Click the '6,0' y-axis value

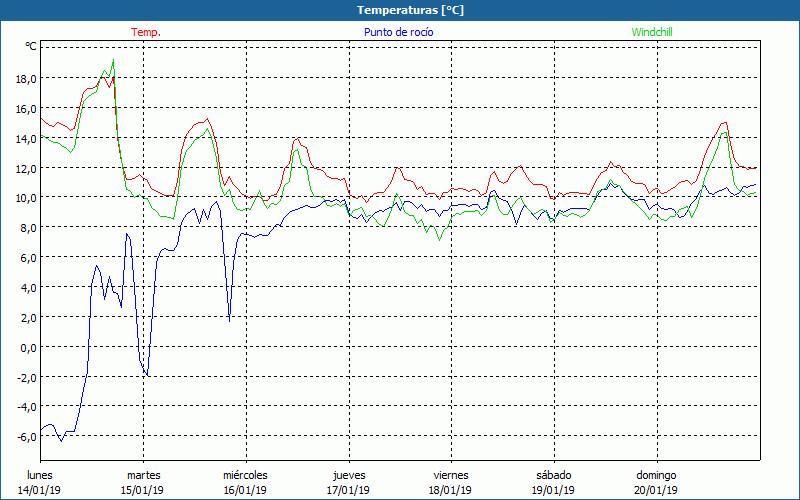[x=29, y=257]
